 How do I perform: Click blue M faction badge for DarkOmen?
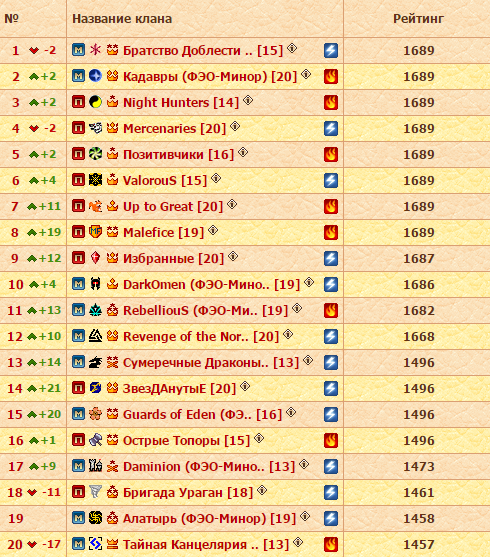79,284
